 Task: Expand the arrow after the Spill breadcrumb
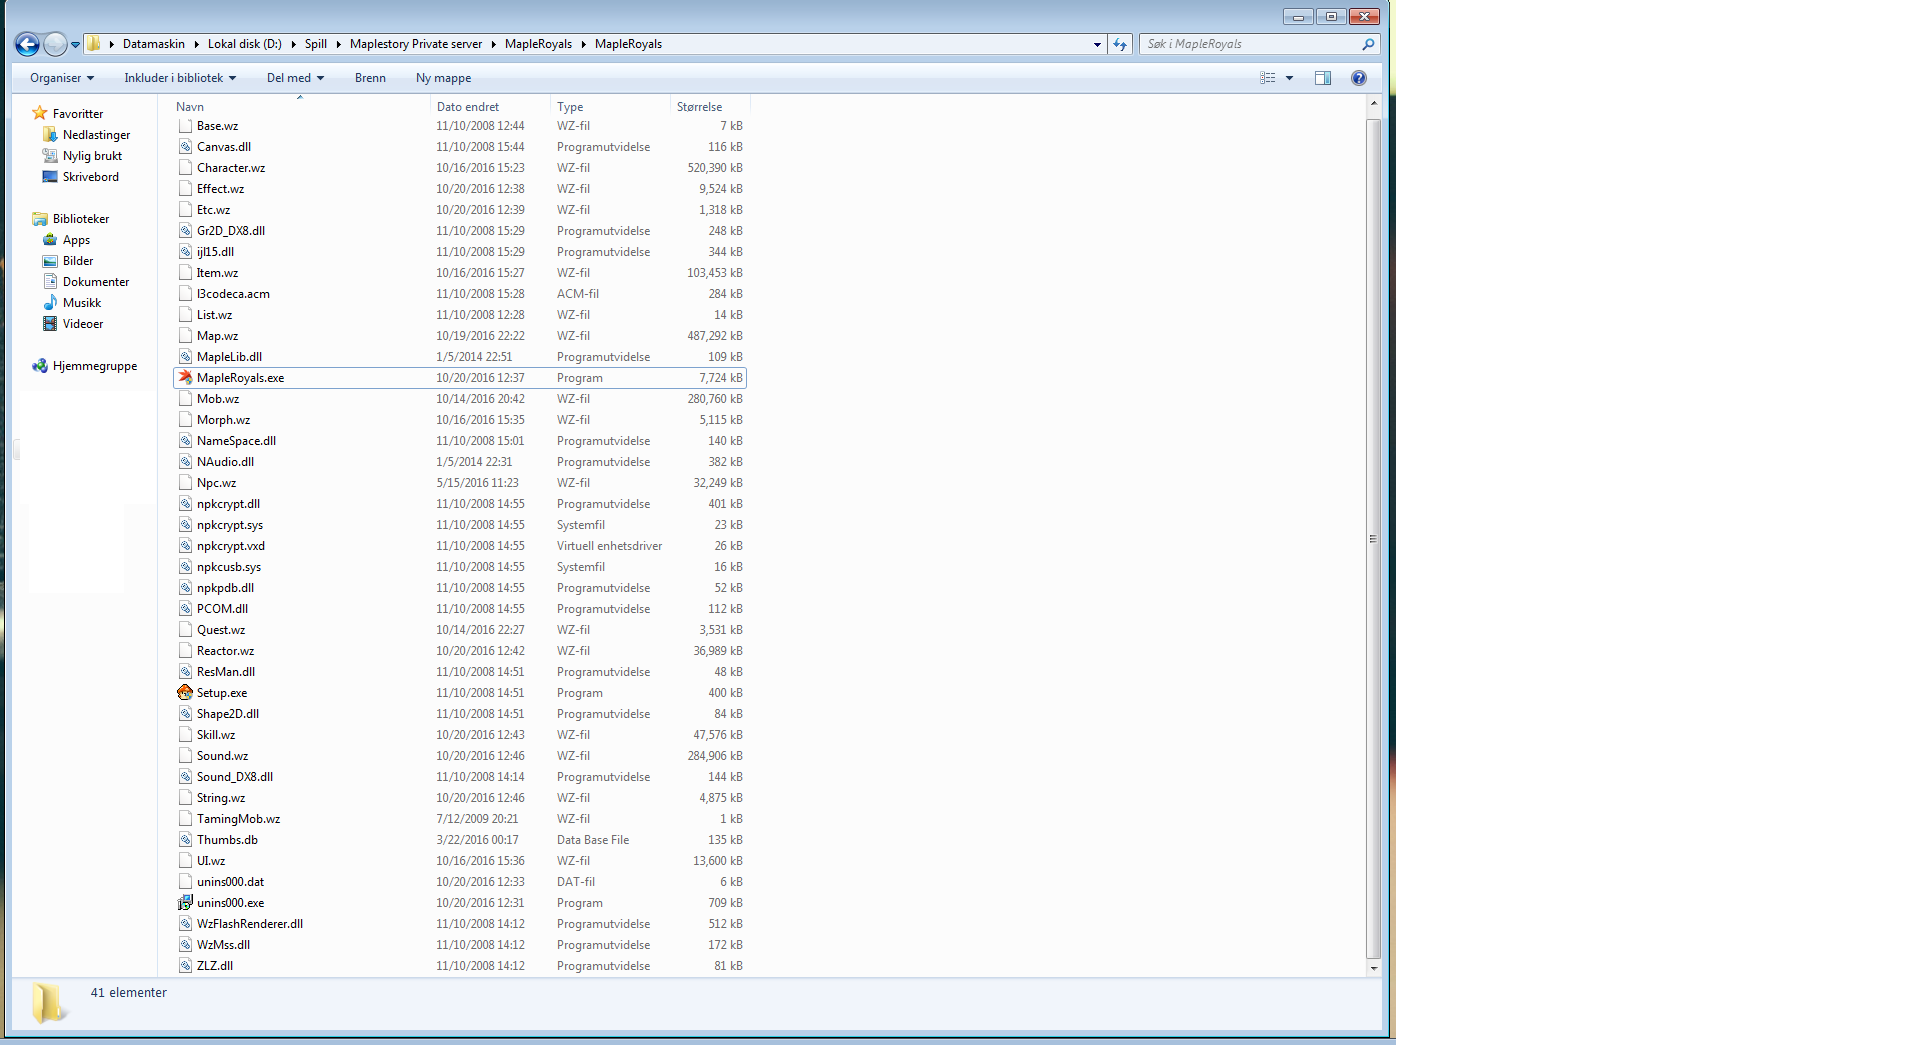point(339,44)
